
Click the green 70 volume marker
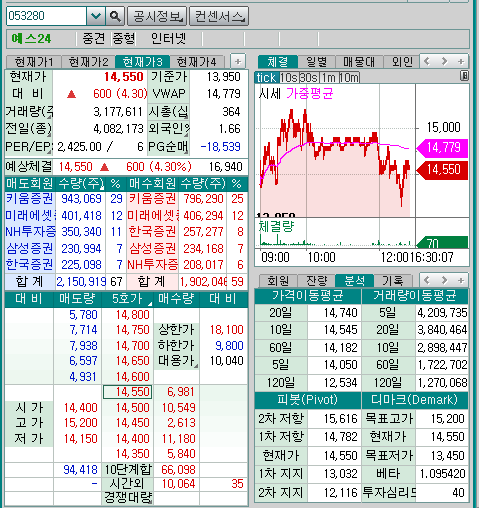coord(442,242)
